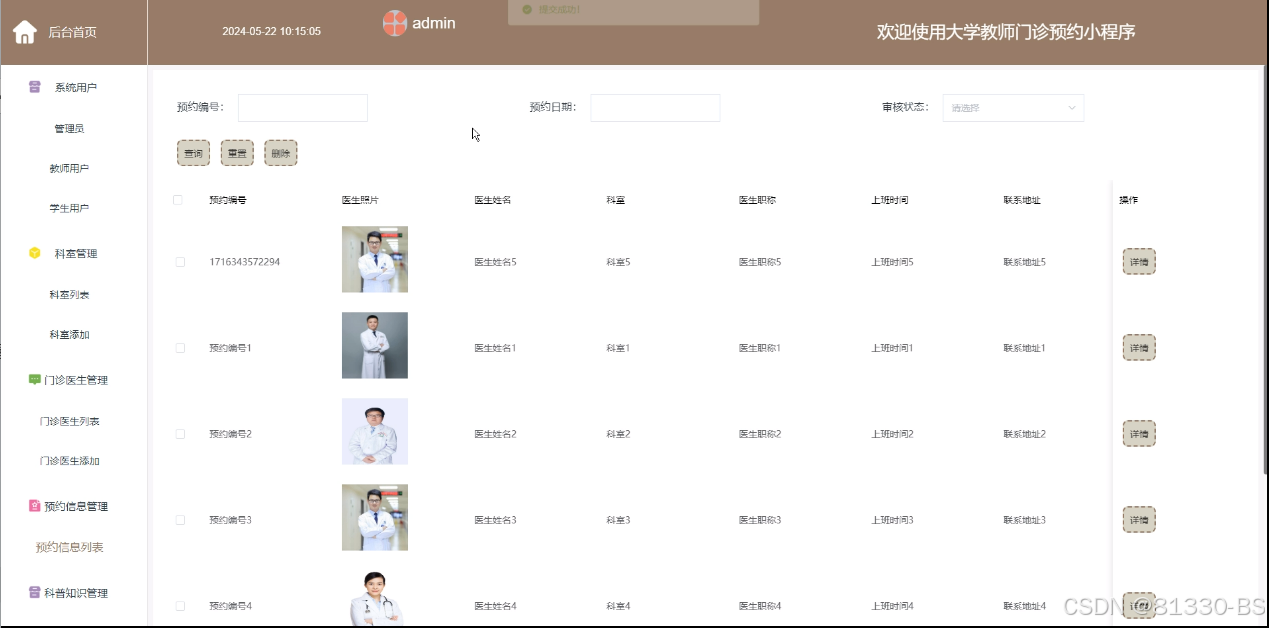Click 详情 button for 医生姓名2 row

[x=1139, y=434]
